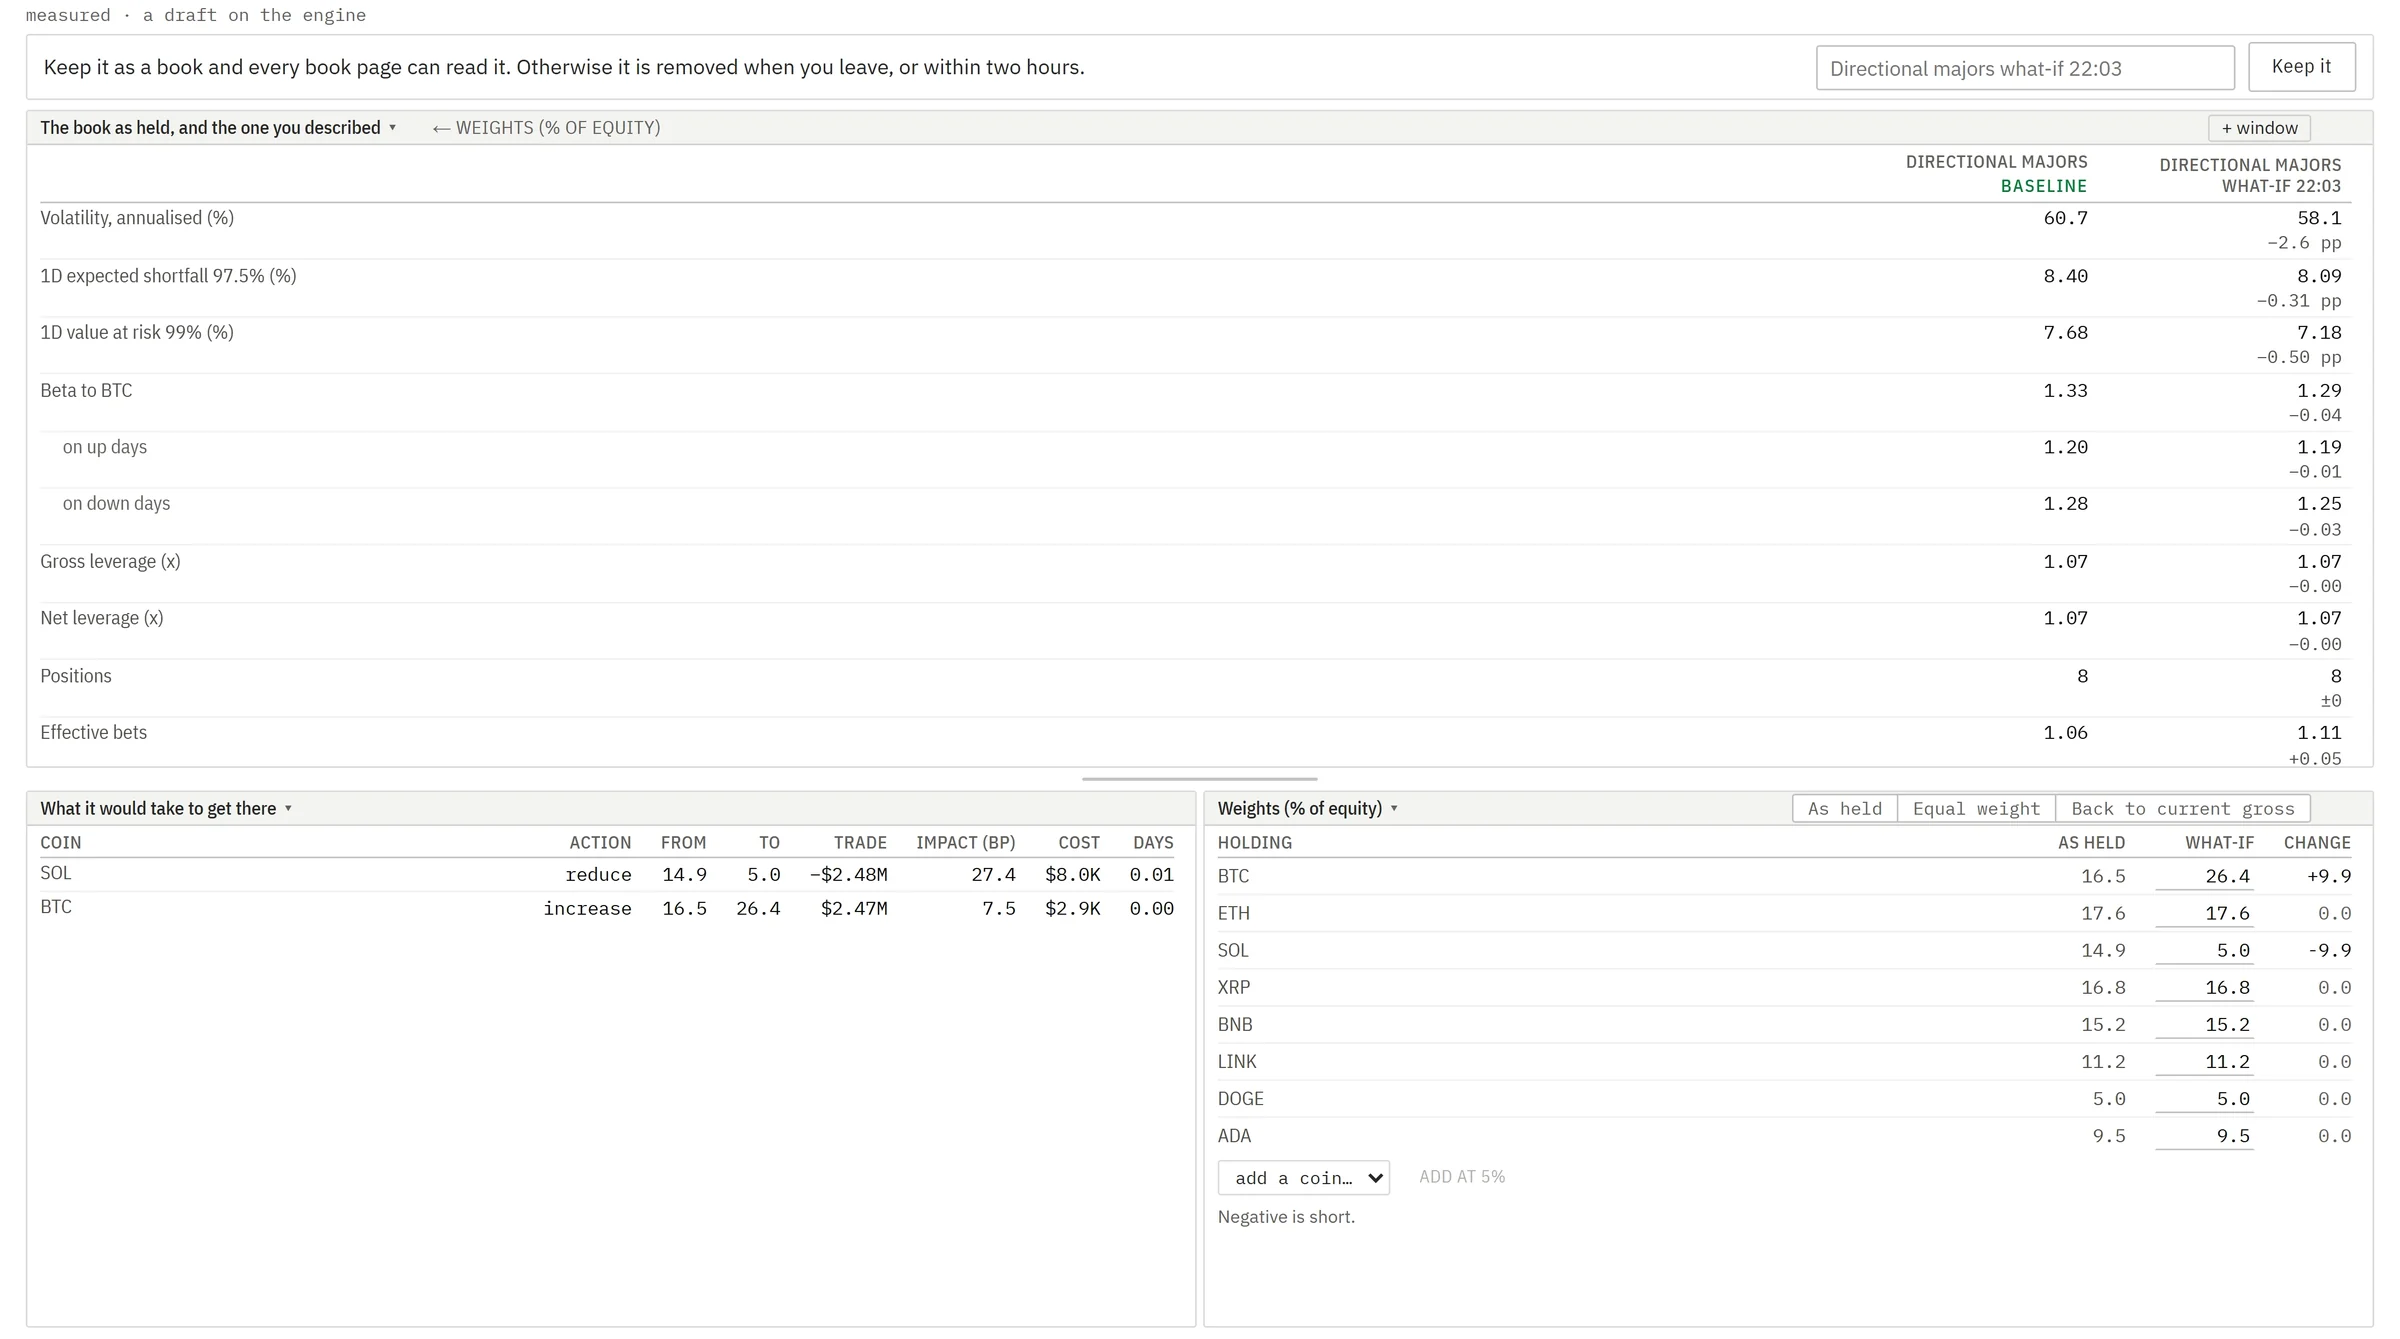Viewport: 2400px width, 1339px height.
Task: Select the As held preset
Action: click(1844, 808)
